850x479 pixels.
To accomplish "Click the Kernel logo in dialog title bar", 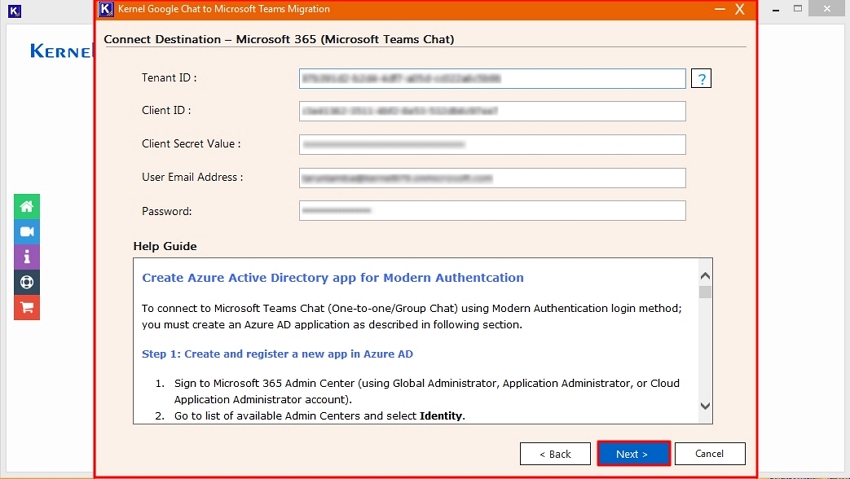I will pyautogui.click(x=106, y=9).
